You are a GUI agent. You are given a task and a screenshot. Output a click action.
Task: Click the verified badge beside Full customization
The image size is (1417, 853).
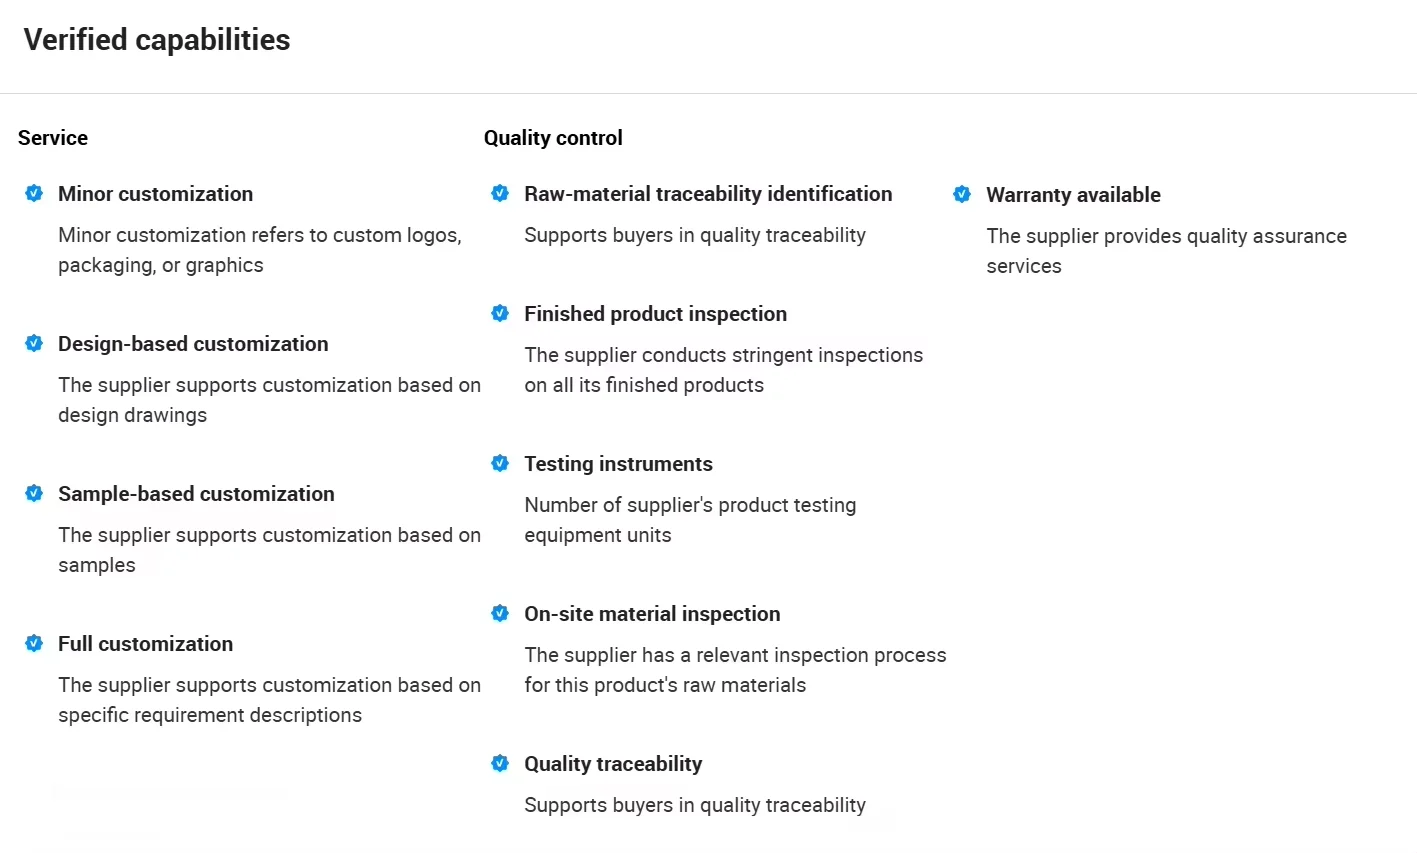pyautogui.click(x=34, y=643)
